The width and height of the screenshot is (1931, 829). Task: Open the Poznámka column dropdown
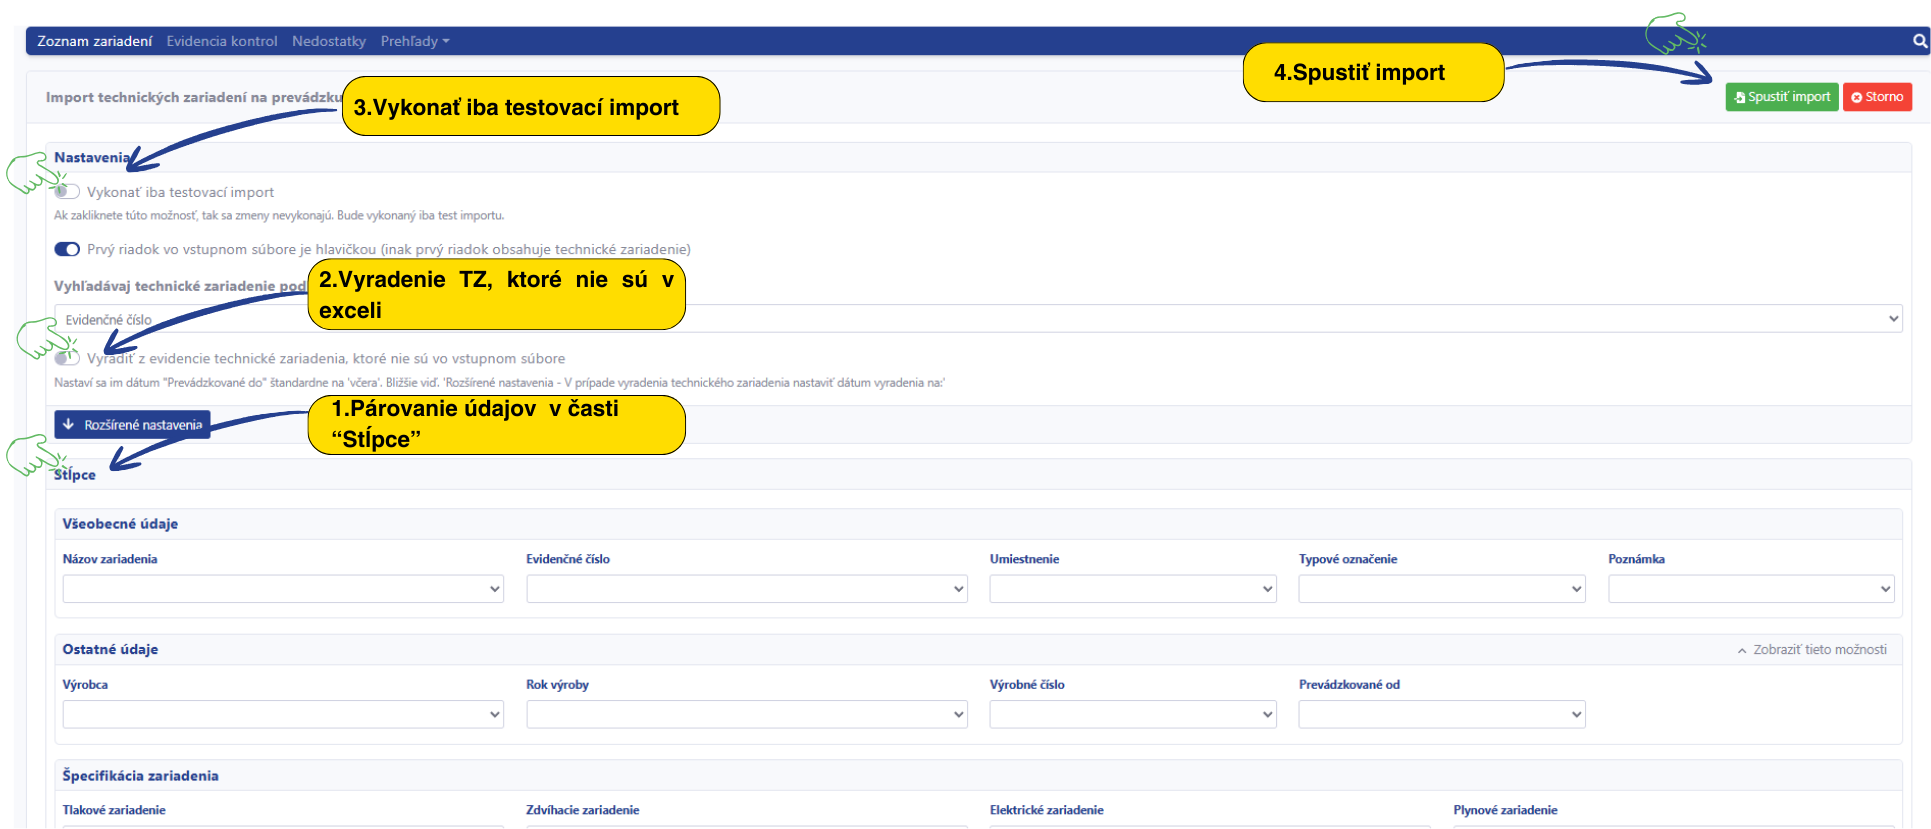(1750, 589)
